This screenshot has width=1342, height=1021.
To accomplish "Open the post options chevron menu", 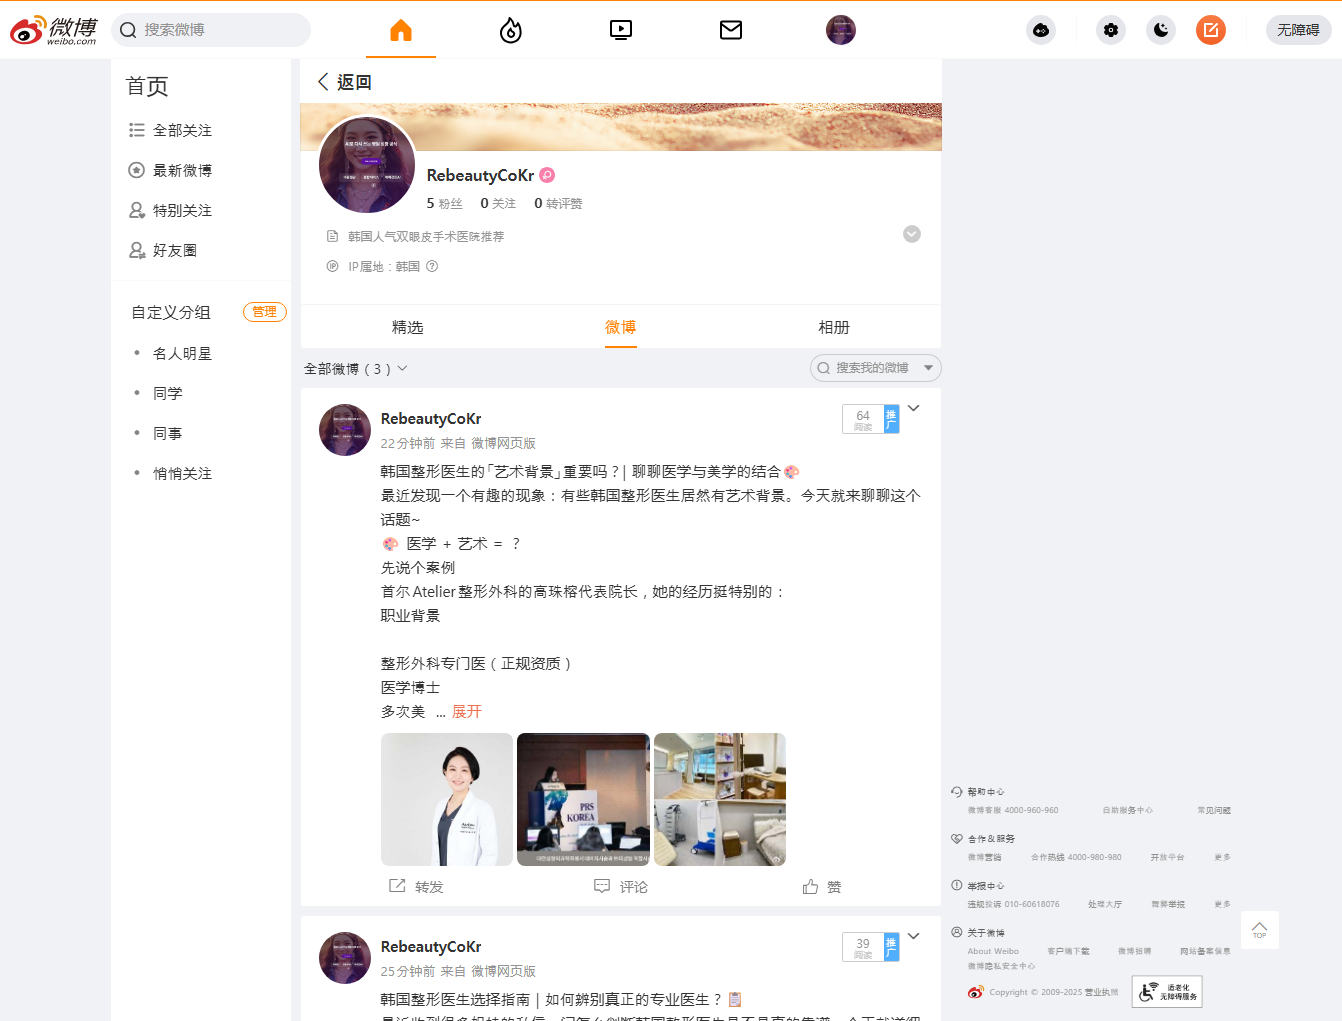I will 913,407.
